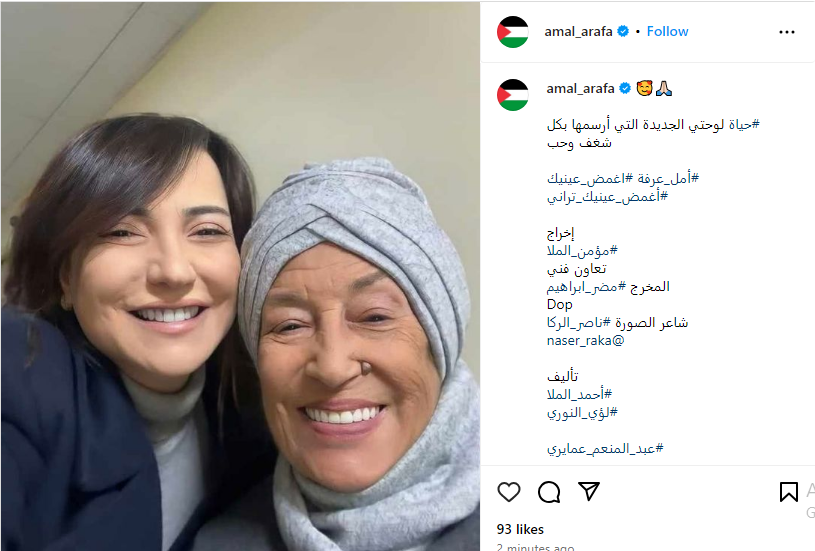Save the post with the bookmark icon

point(788,492)
